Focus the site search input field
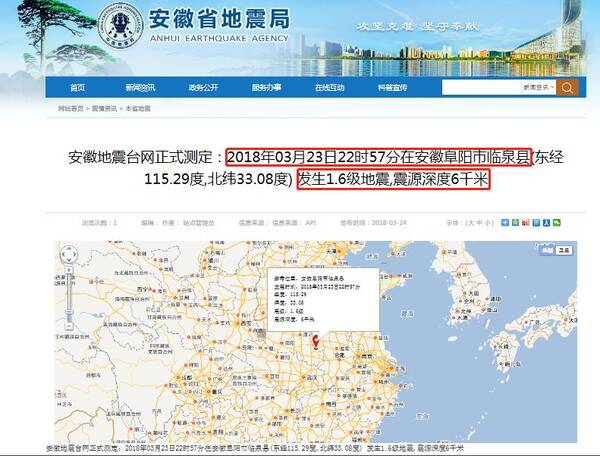 click(x=481, y=88)
